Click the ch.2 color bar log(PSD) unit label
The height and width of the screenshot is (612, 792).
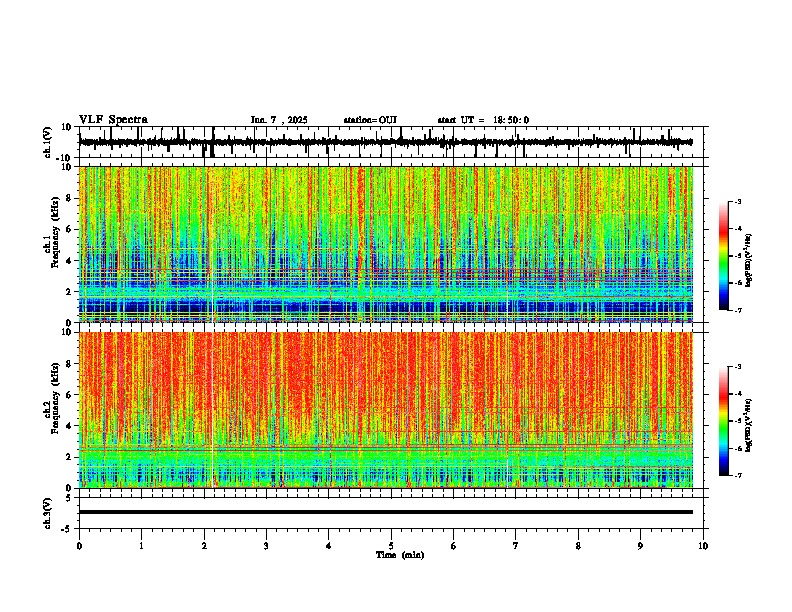point(749,426)
